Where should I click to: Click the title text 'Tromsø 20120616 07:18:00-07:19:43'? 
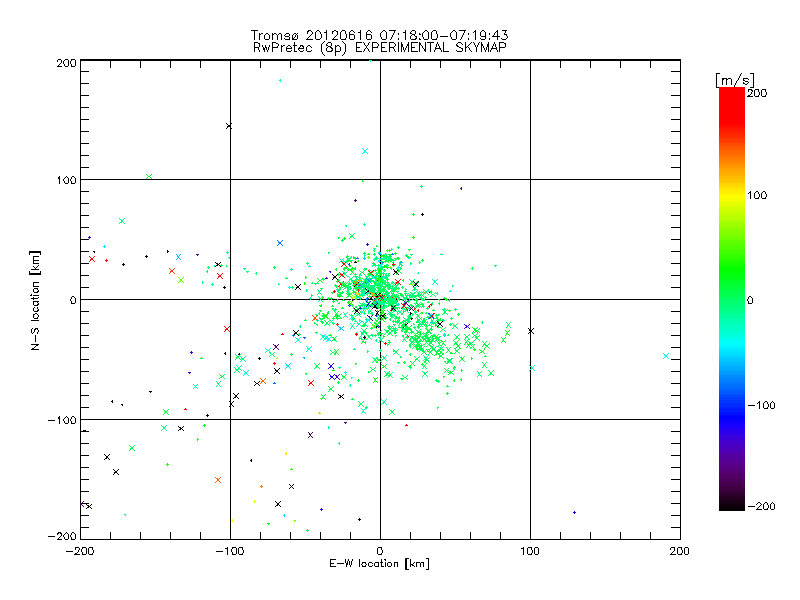380,35
